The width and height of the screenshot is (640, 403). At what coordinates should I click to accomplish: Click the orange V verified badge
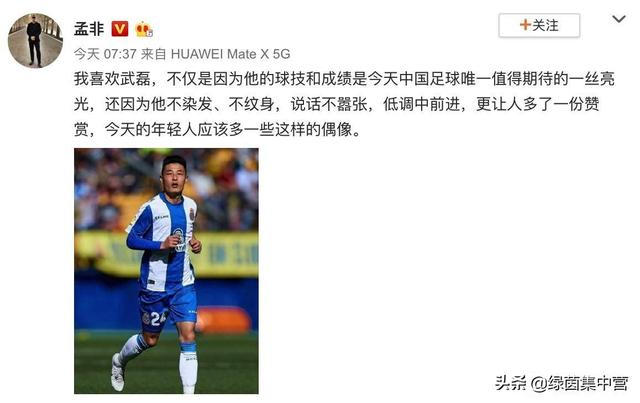[x=120, y=29]
